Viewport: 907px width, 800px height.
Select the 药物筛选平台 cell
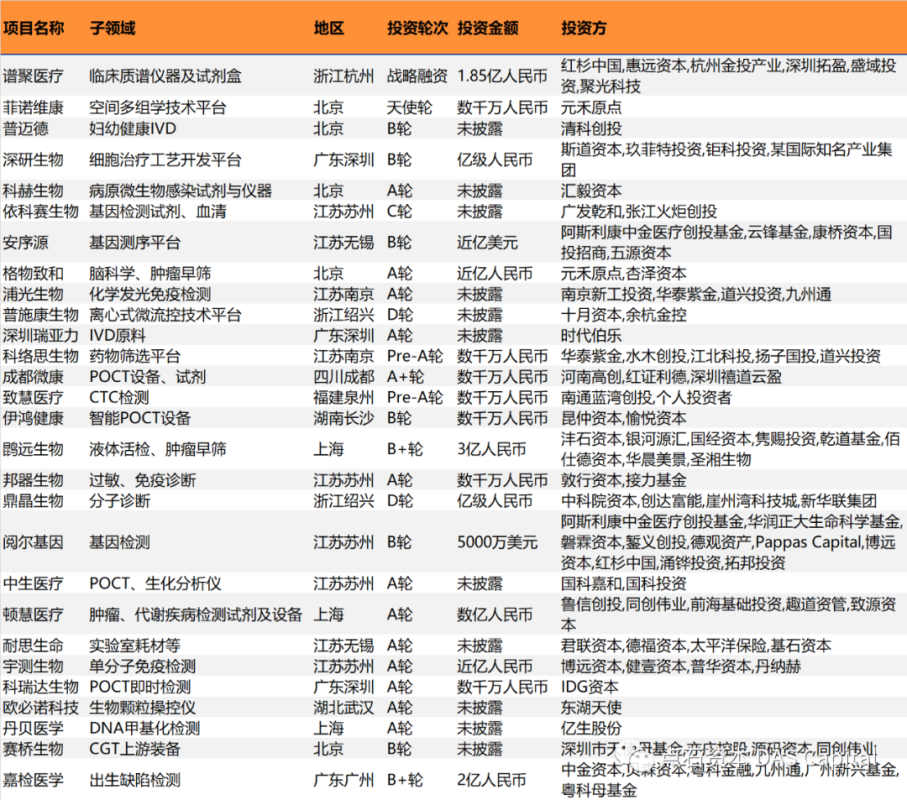pyautogui.click(x=135, y=356)
